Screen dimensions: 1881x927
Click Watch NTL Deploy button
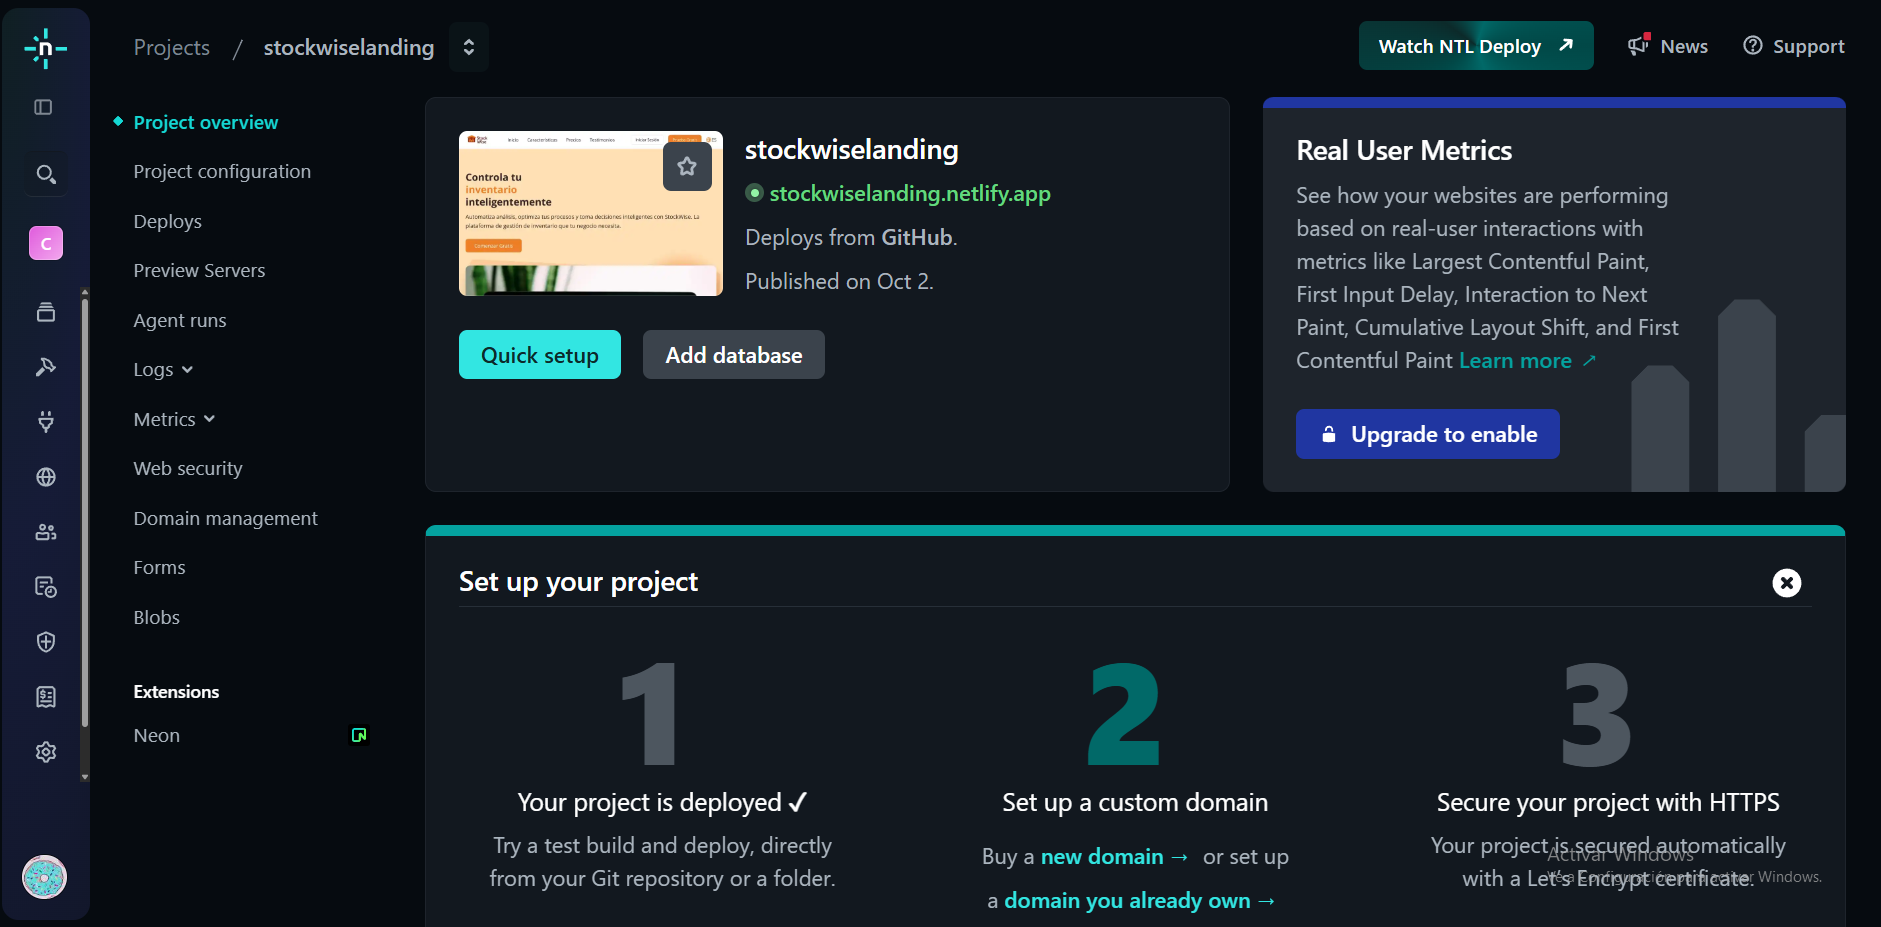(1476, 46)
